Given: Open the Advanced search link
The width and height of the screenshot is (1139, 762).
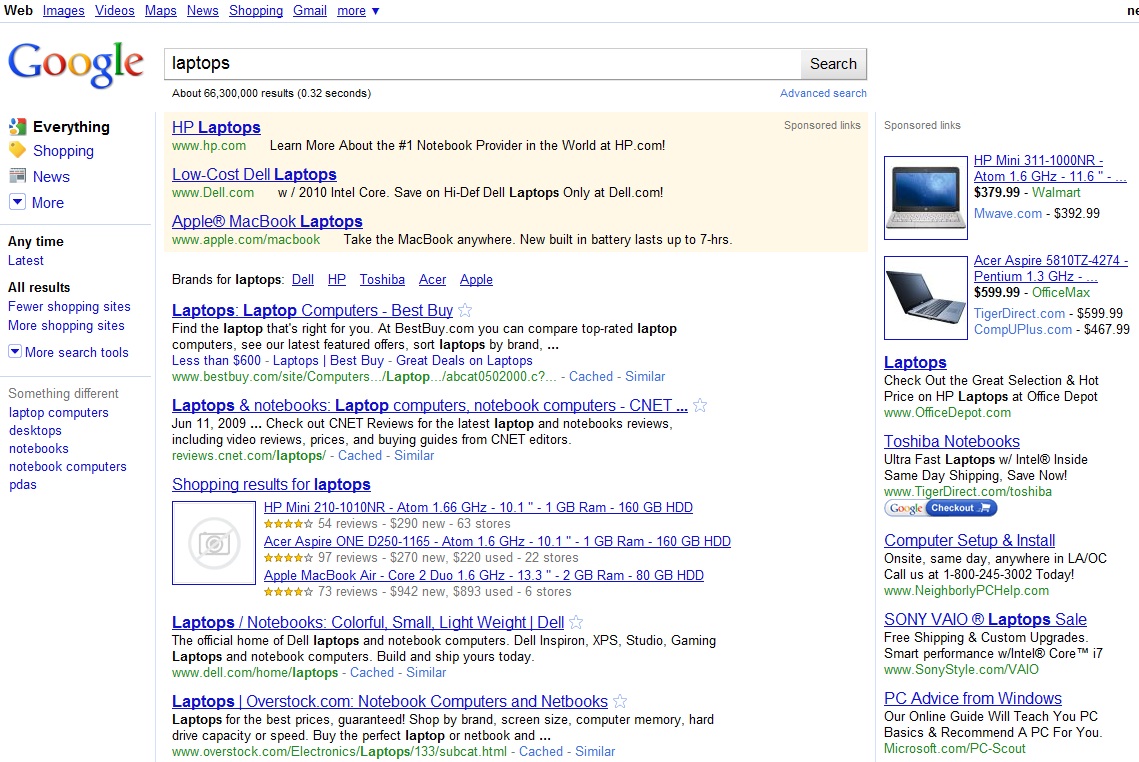Looking at the screenshot, I should 823,93.
